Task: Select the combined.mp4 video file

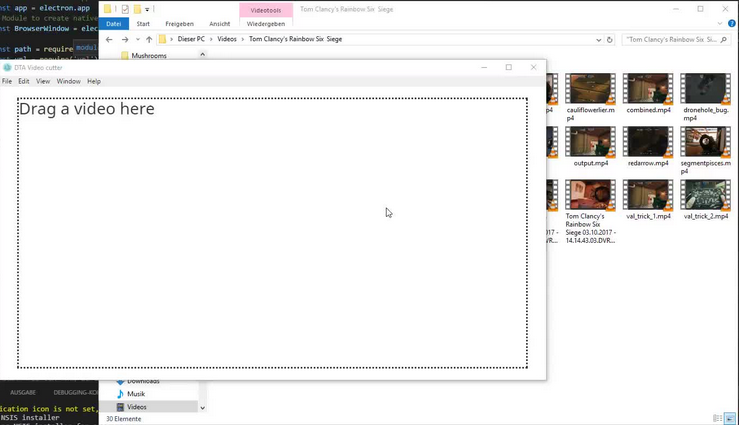Action: [649, 93]
